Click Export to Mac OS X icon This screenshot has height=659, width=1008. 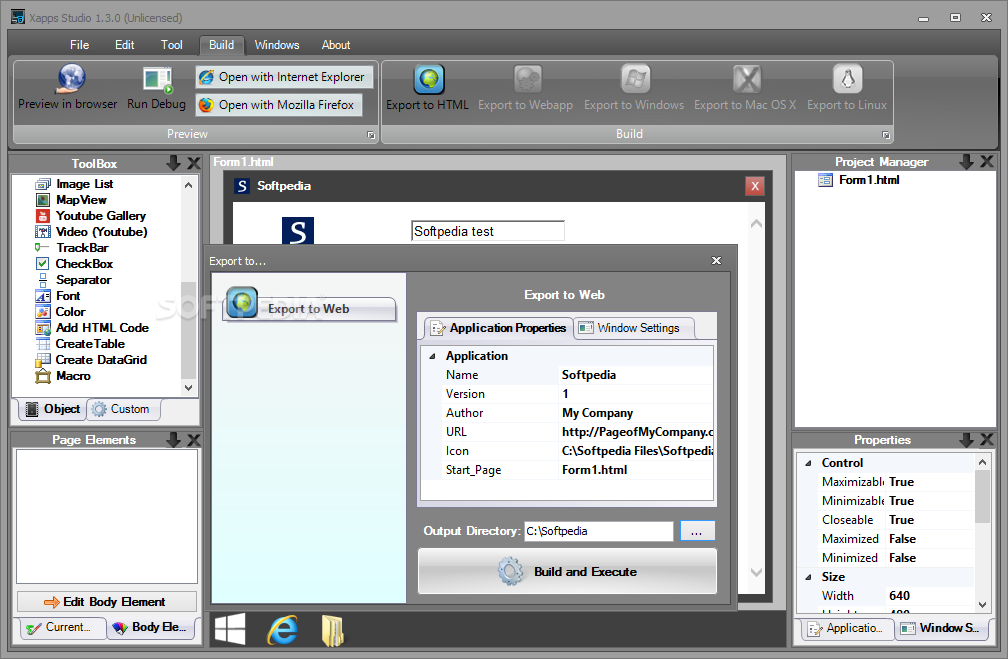click(x=746, y=80)
